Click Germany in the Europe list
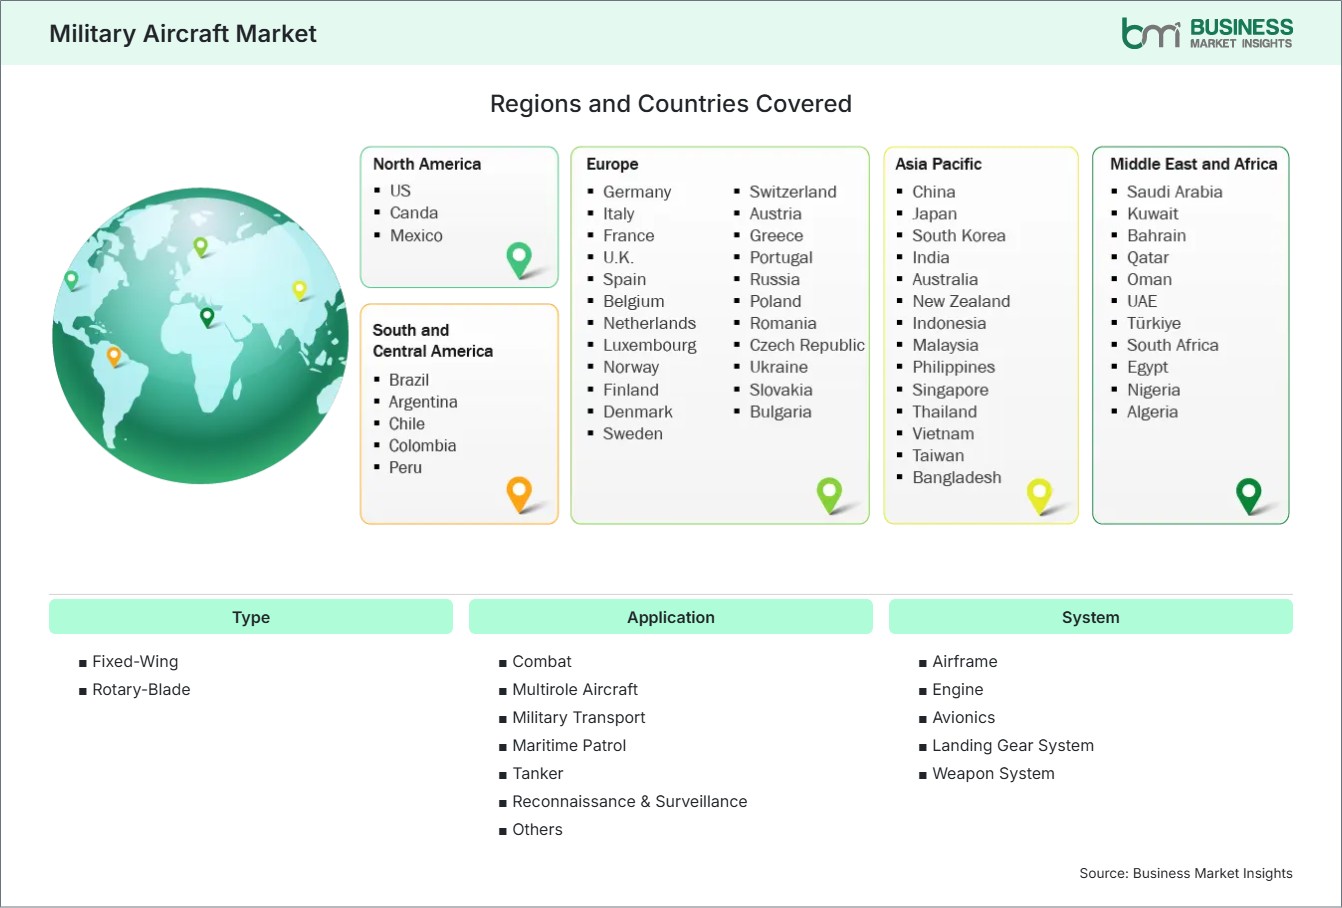 [637, 192]
